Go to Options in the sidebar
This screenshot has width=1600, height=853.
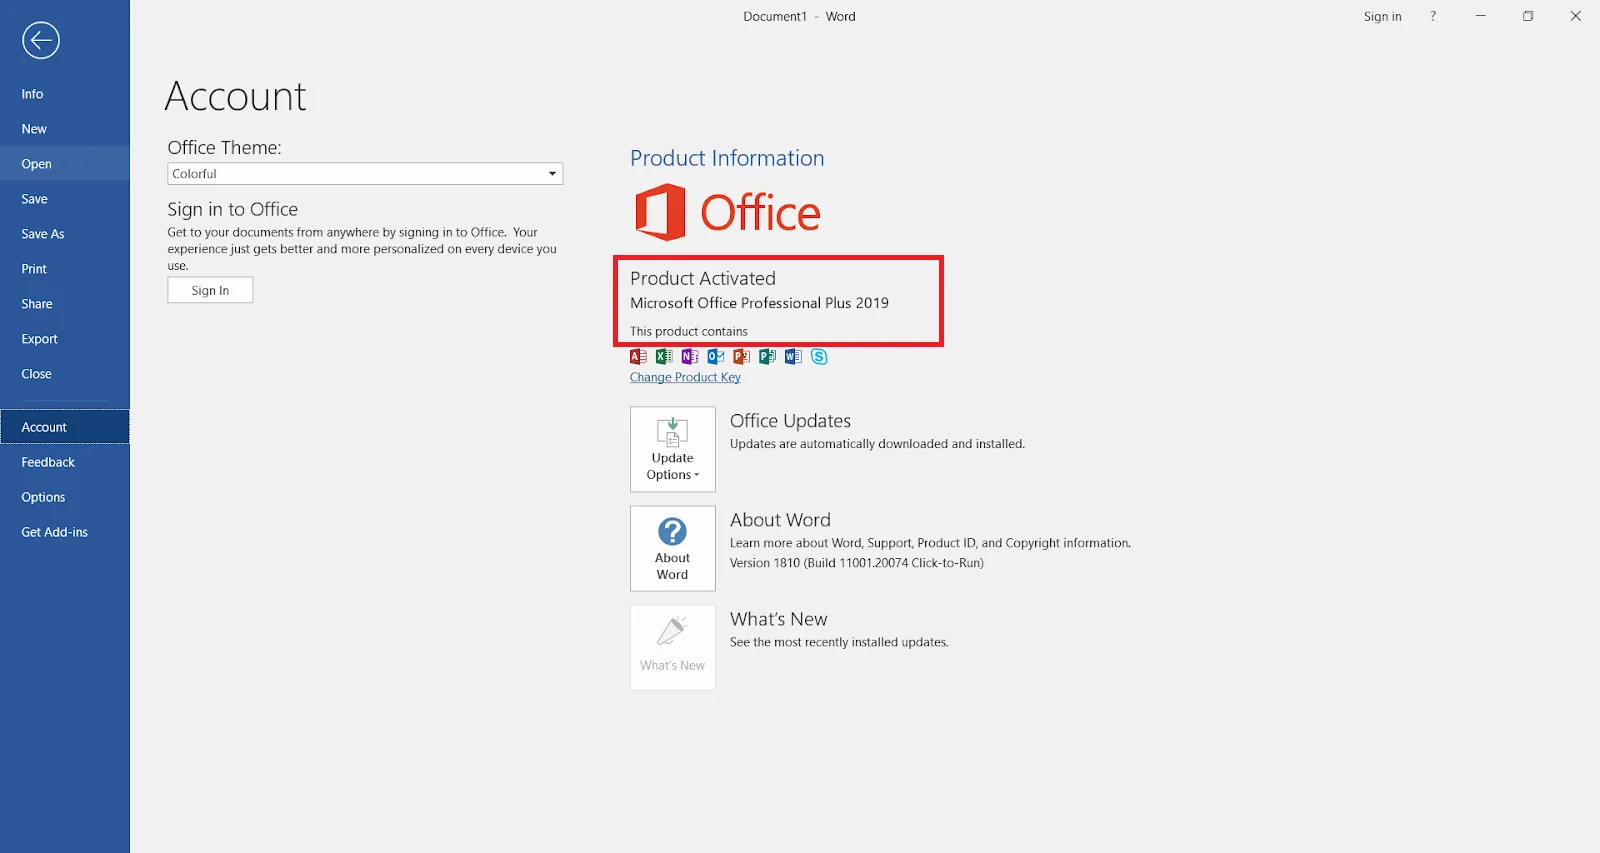[x=43, y=497]
